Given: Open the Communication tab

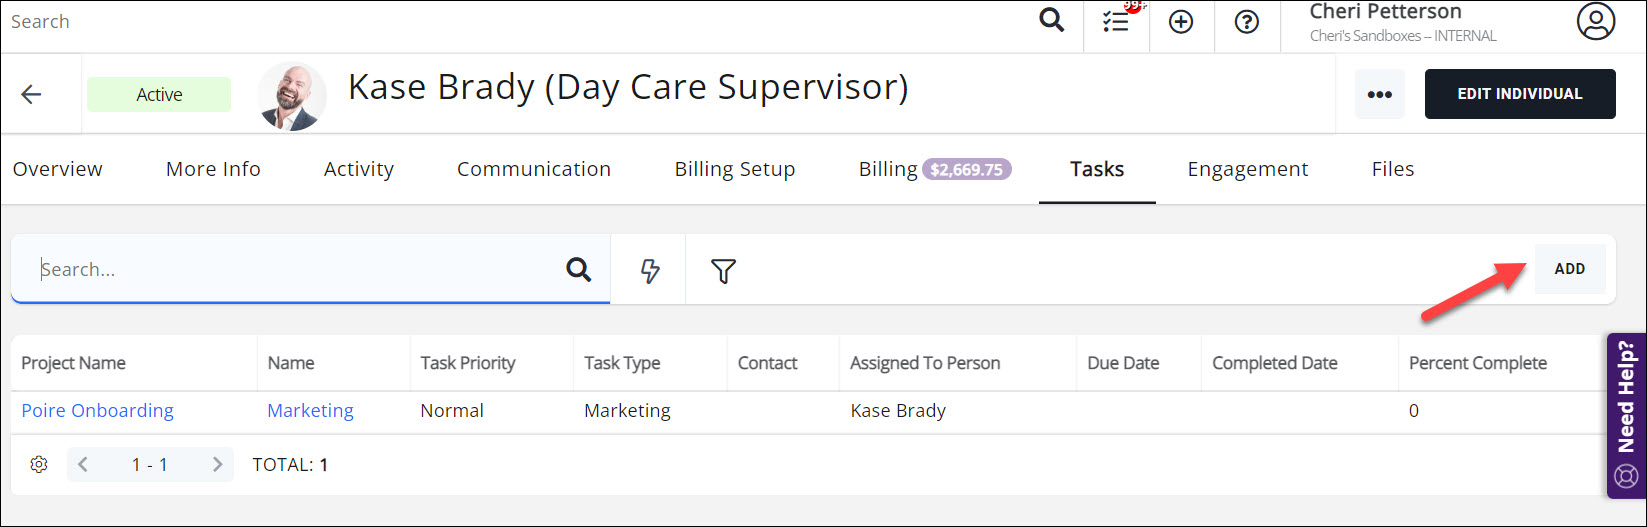Looking at the screenshot, I should pyautogui.click(x=533, y=169).
